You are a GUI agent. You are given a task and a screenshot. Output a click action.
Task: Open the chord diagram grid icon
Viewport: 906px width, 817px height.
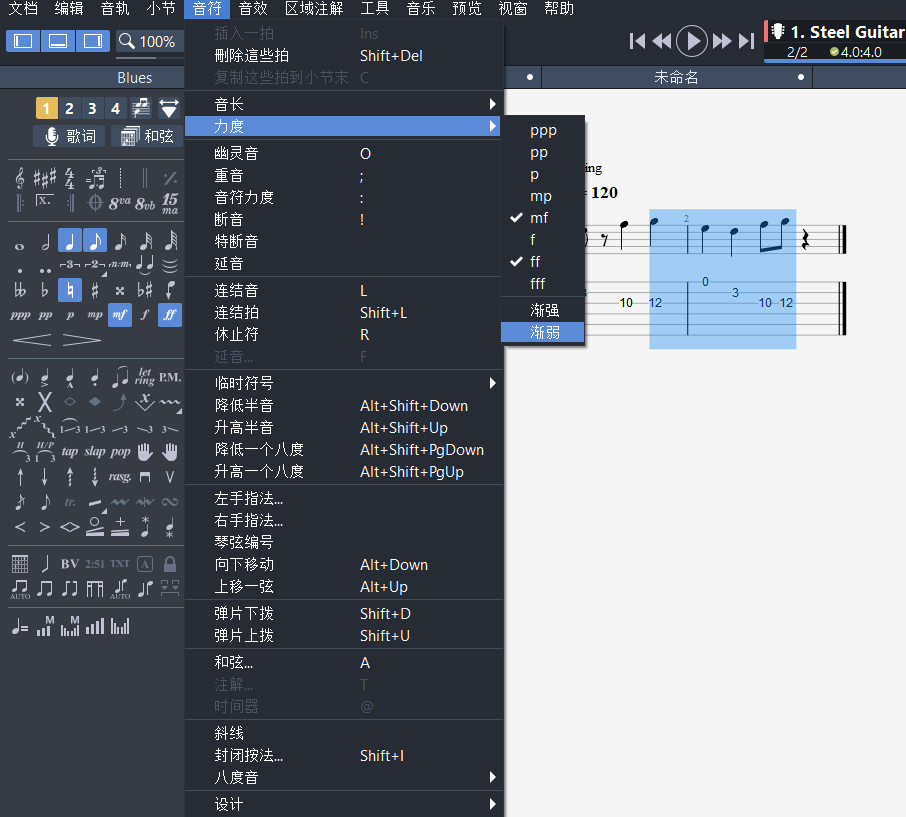pos(20,563)
